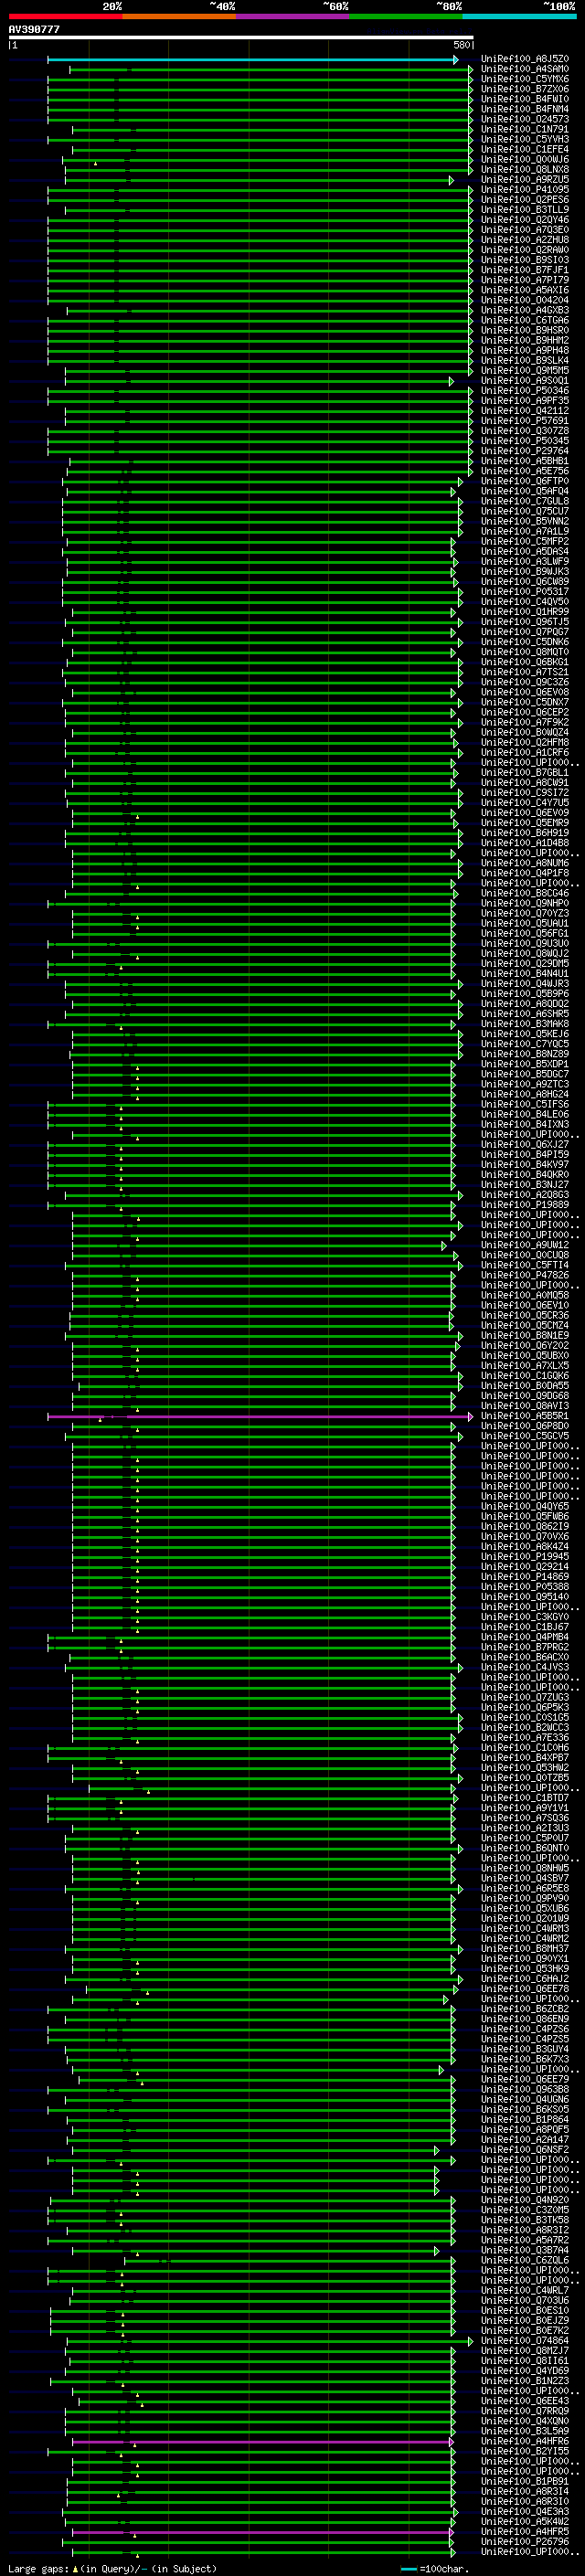Select the UniRef100_B8N1E9 label

click(525, 1336)
